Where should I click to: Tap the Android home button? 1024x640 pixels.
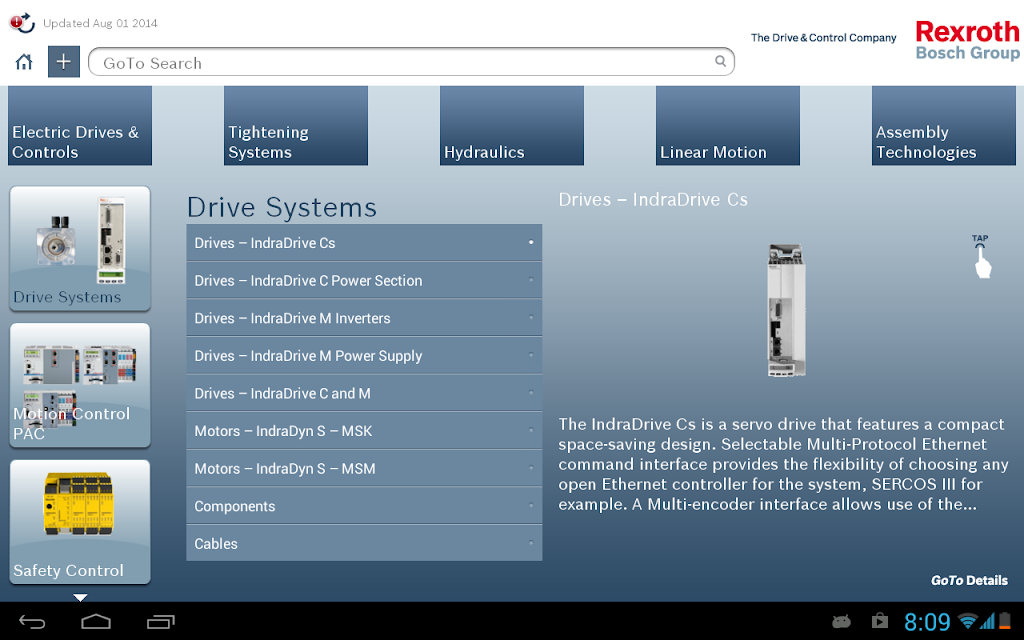coord(96,622)
